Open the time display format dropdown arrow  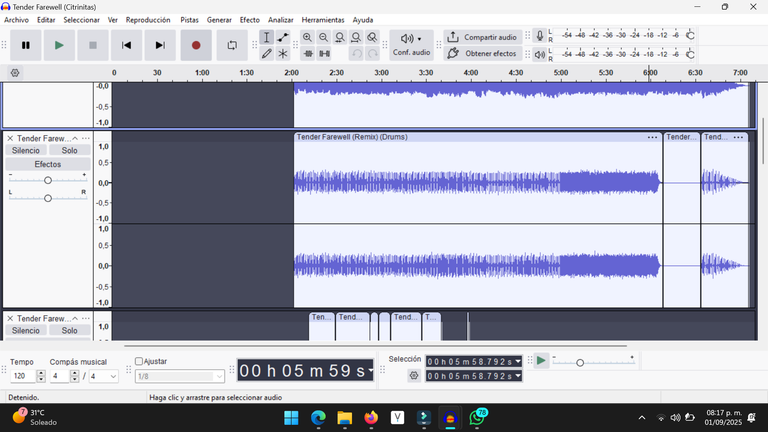(371, 370)
